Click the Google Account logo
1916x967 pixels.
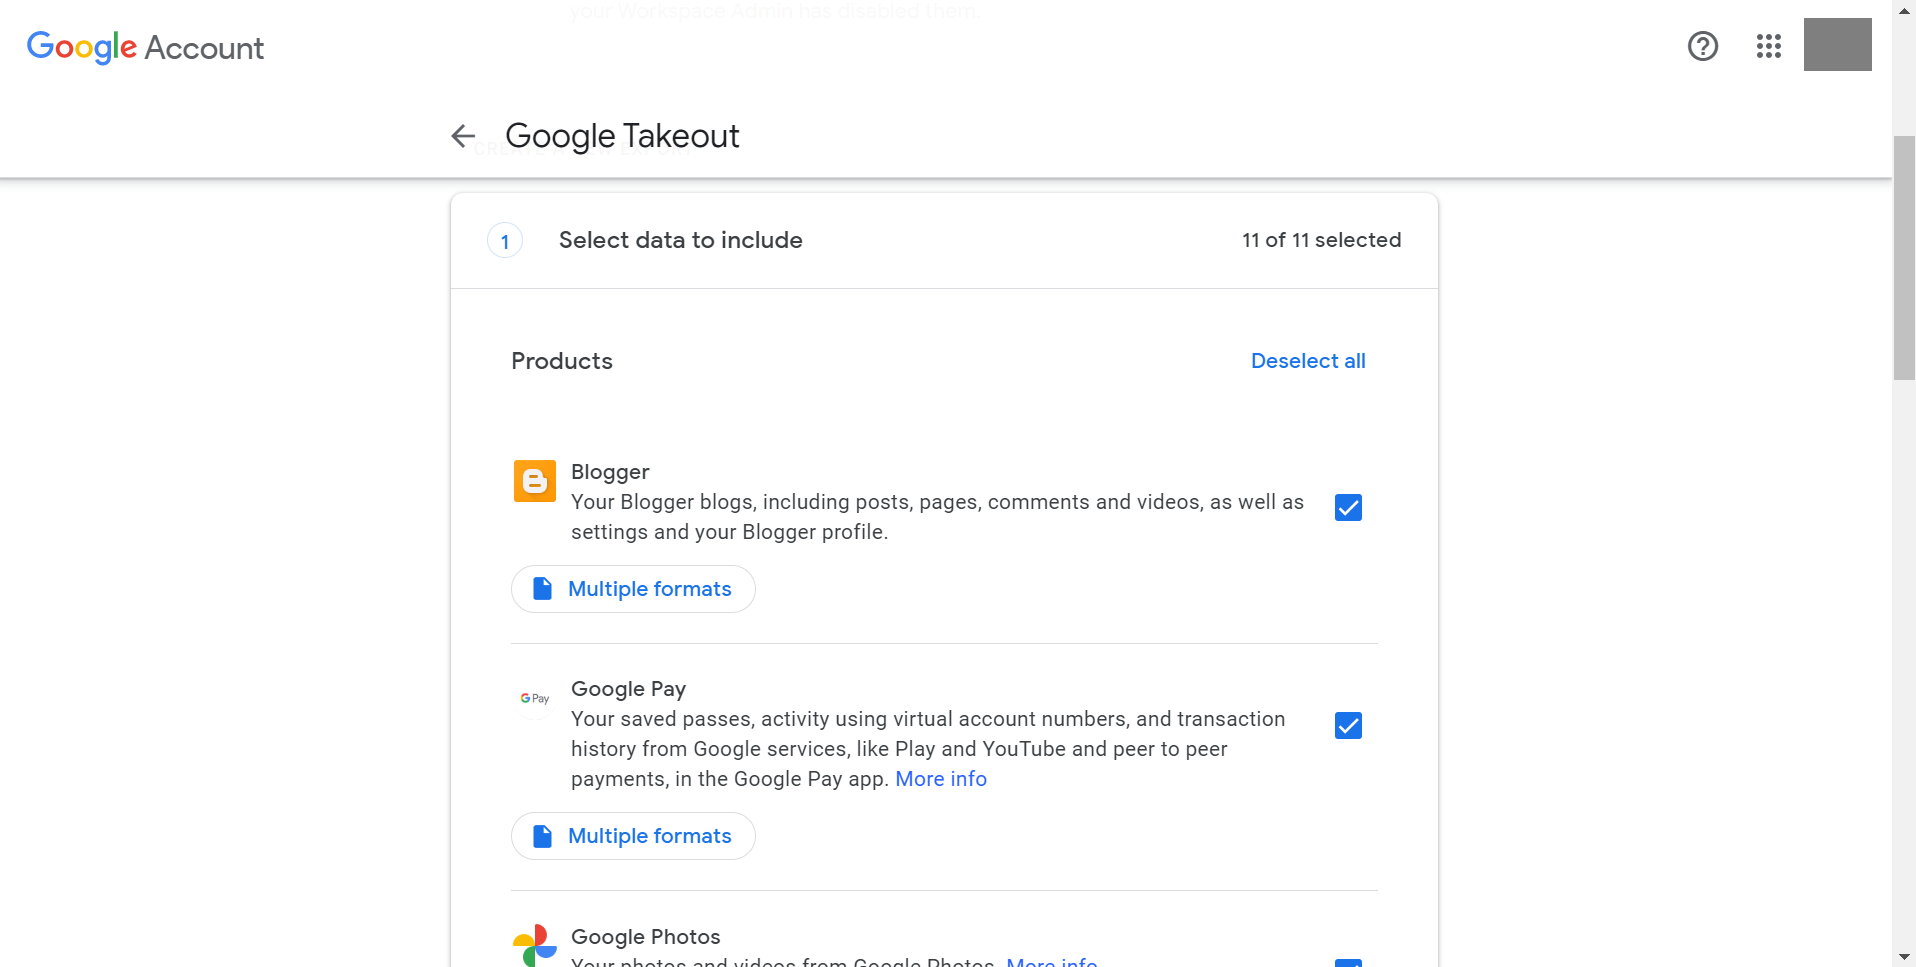(146, 47)
